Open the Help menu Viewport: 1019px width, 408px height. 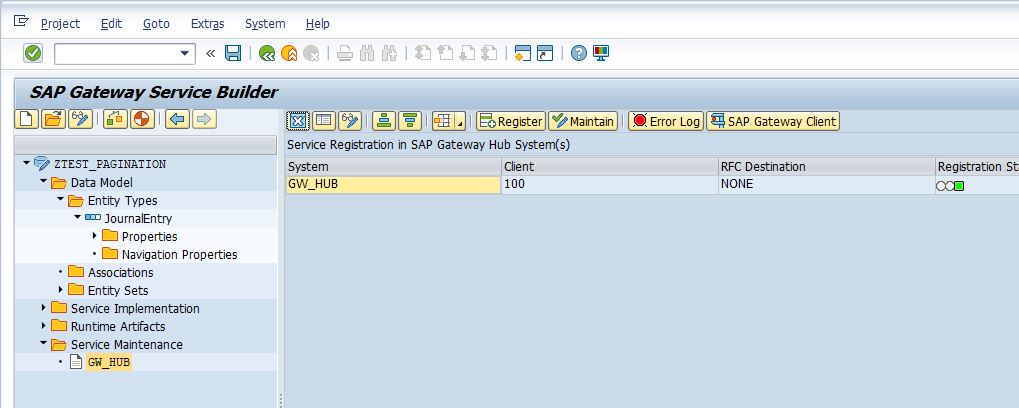(317, 23)
